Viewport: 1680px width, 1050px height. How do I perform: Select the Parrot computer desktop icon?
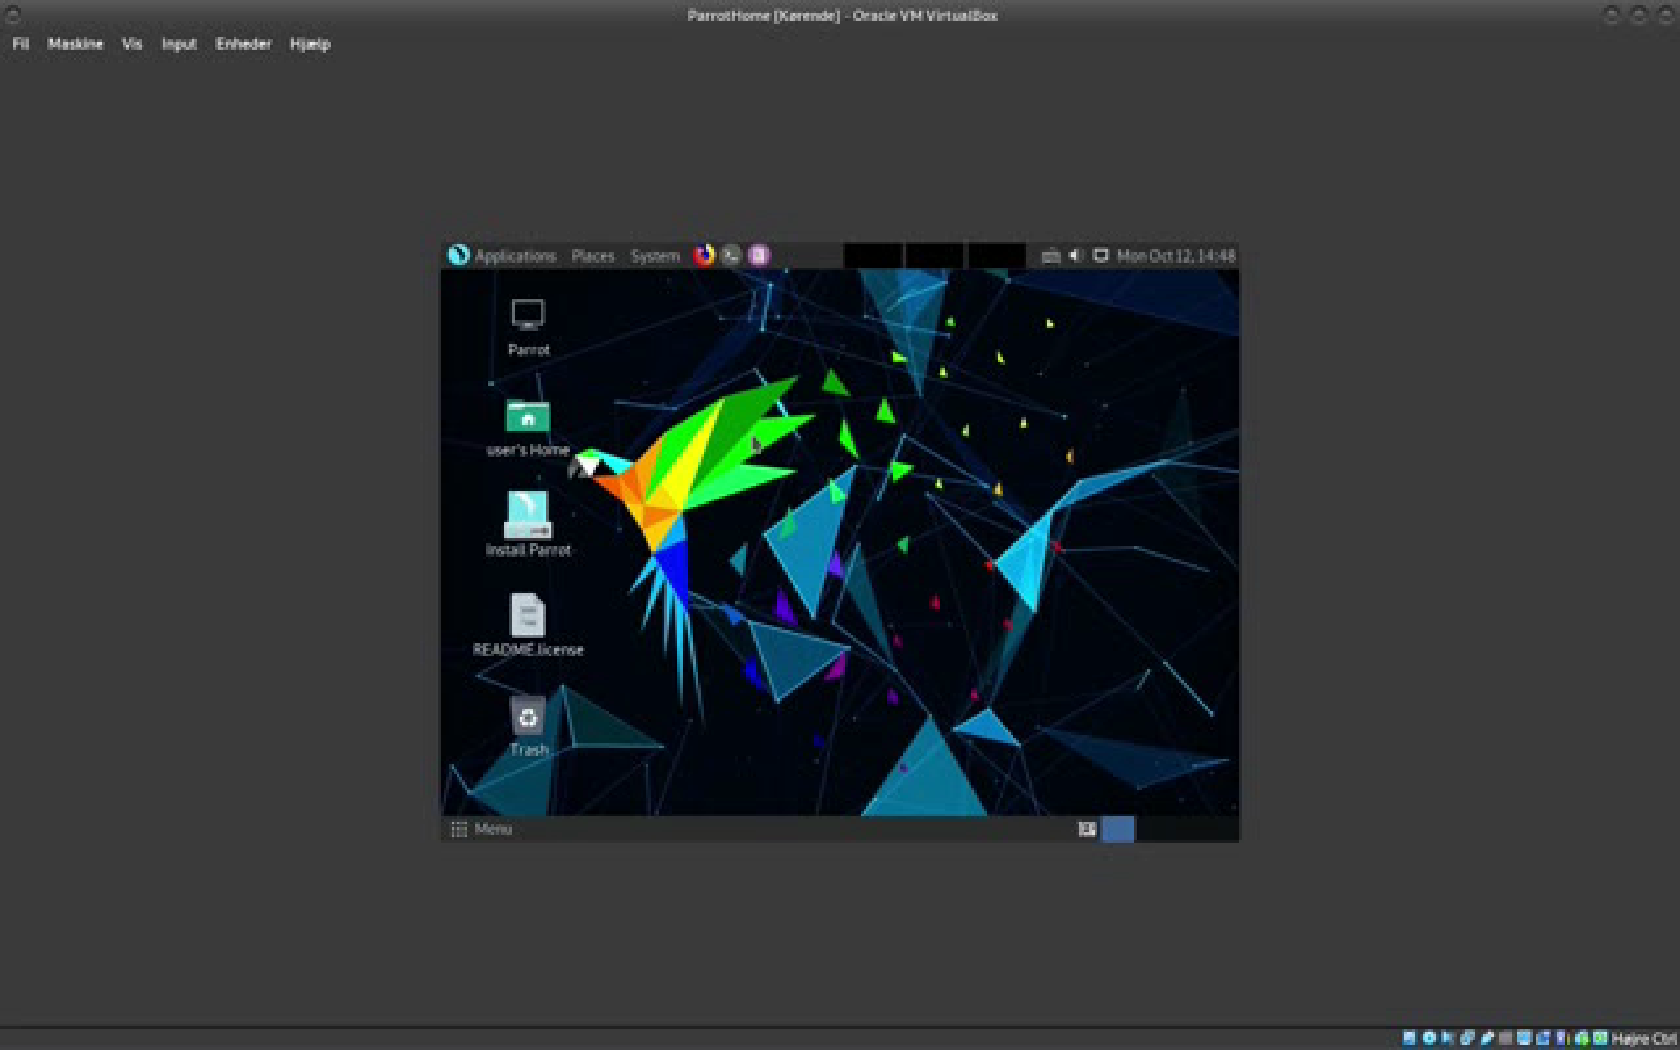528,327
